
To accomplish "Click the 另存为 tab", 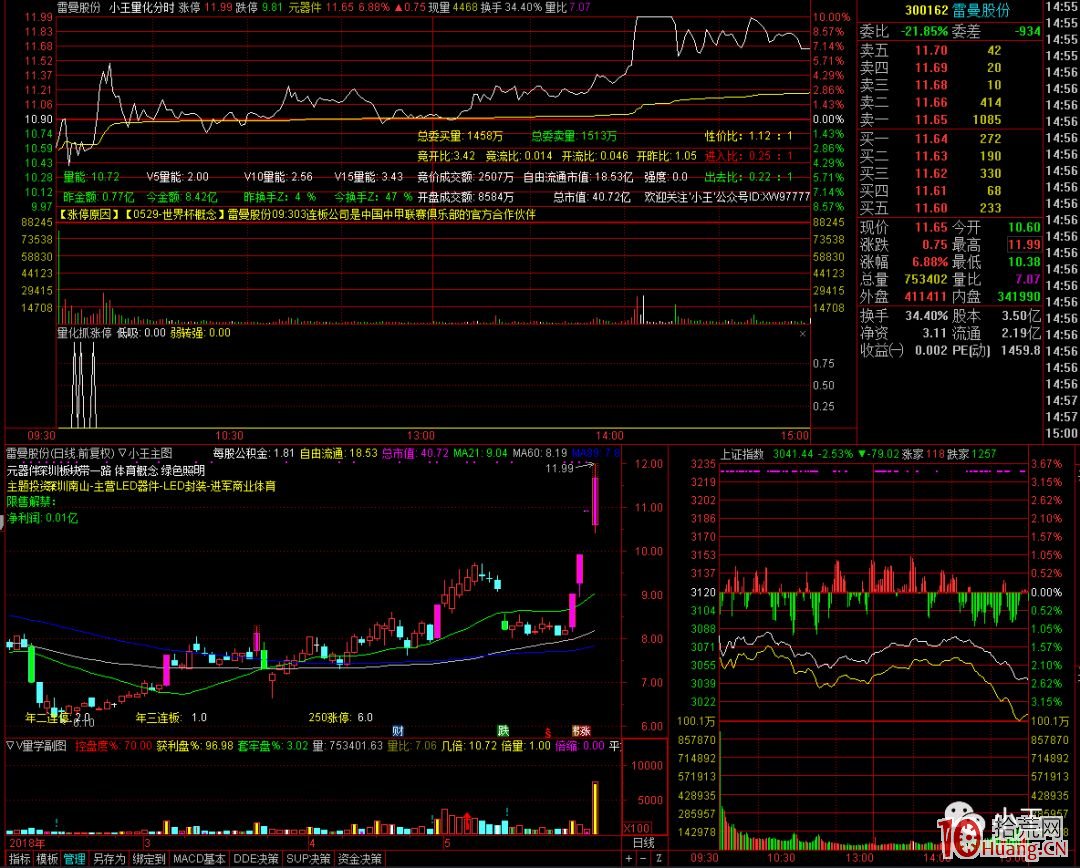I will [109, 859].
